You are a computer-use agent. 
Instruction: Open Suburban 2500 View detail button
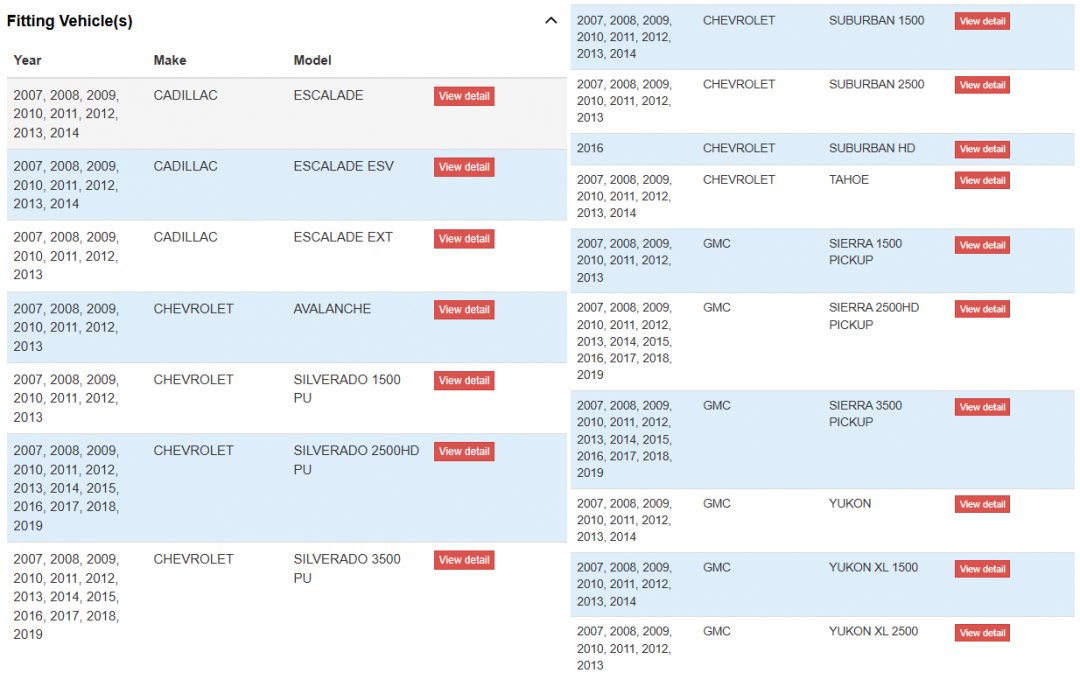pos(982,85)
